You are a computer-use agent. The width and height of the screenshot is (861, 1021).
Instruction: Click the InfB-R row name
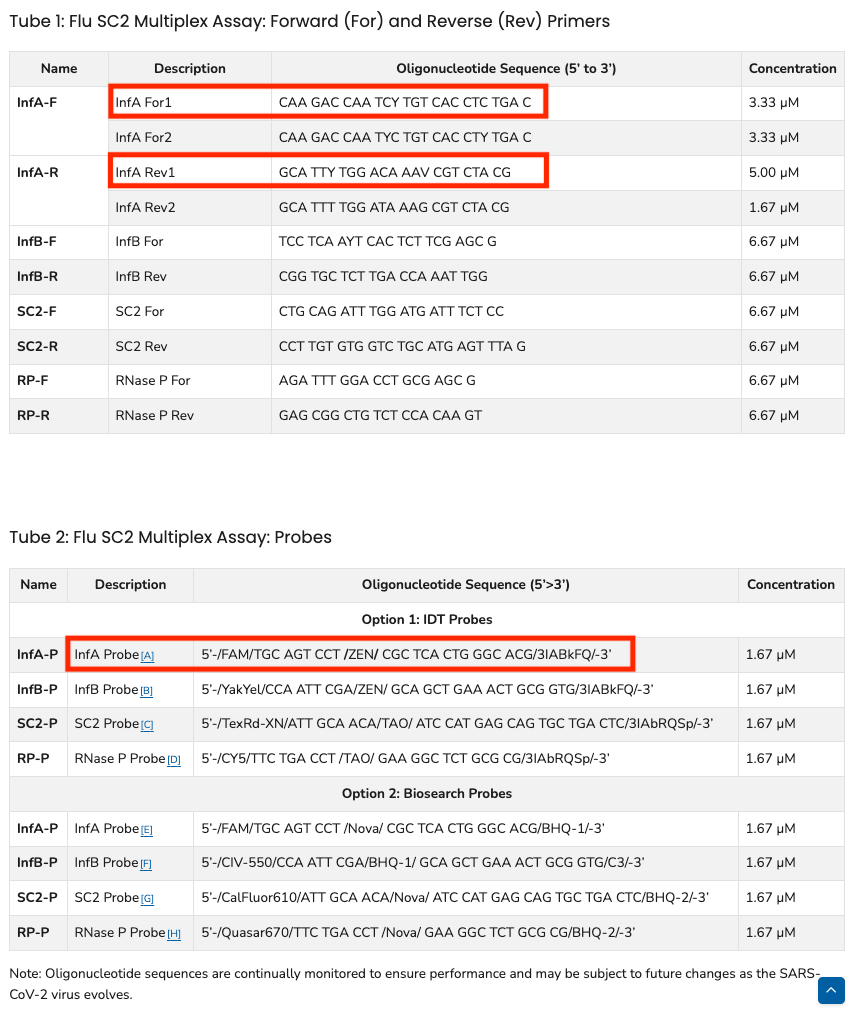(x=37, y=277)
